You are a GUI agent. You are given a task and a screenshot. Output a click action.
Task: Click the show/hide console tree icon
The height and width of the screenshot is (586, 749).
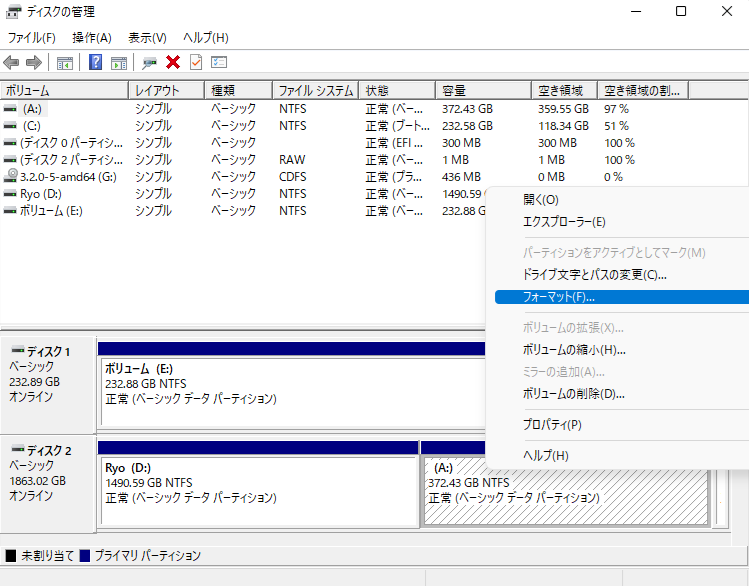coord(65,63)
